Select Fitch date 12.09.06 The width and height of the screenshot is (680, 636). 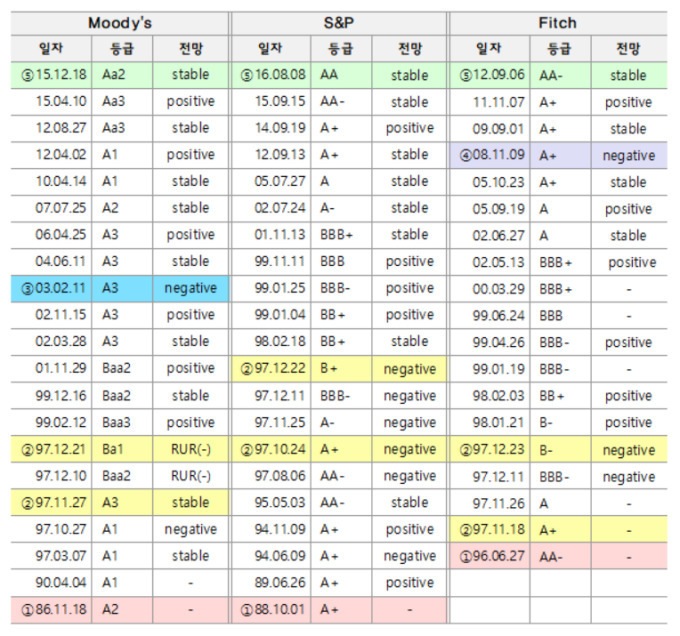490,75
